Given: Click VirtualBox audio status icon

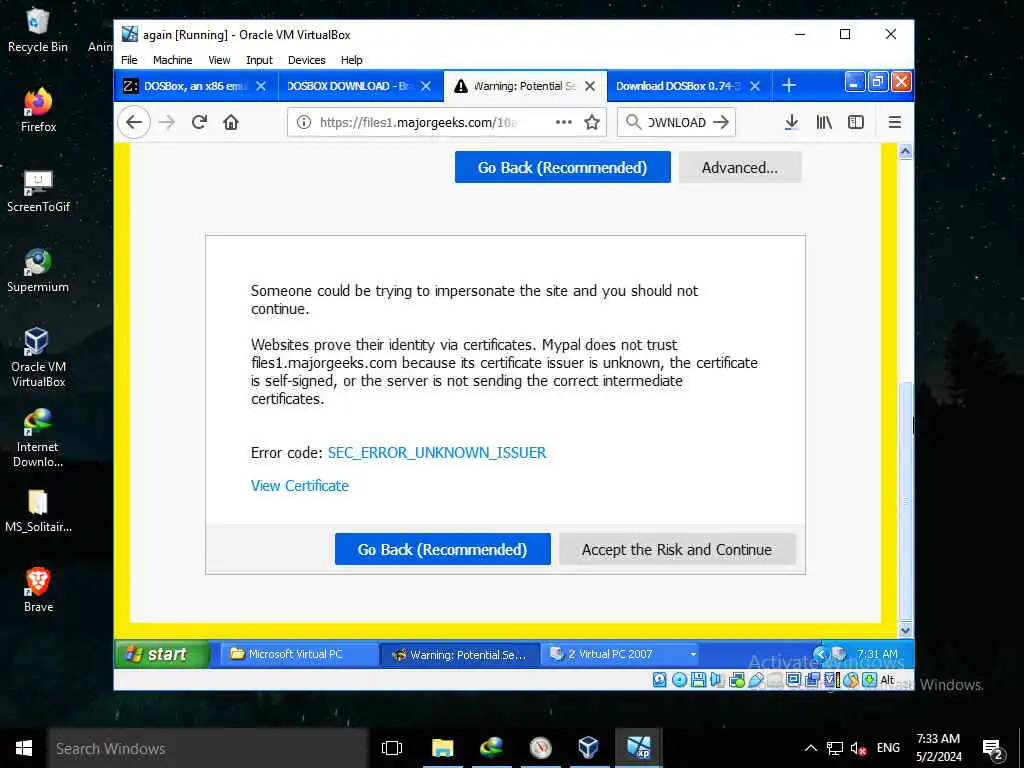Looking at the screenshot, I should [x=716, y=680].
